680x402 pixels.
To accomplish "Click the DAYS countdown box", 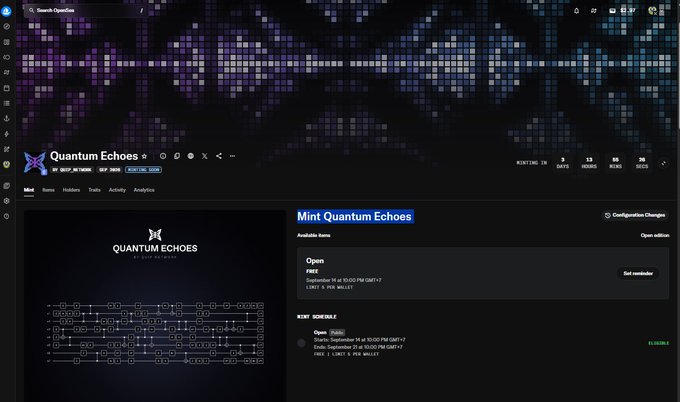I will (562, 163).
